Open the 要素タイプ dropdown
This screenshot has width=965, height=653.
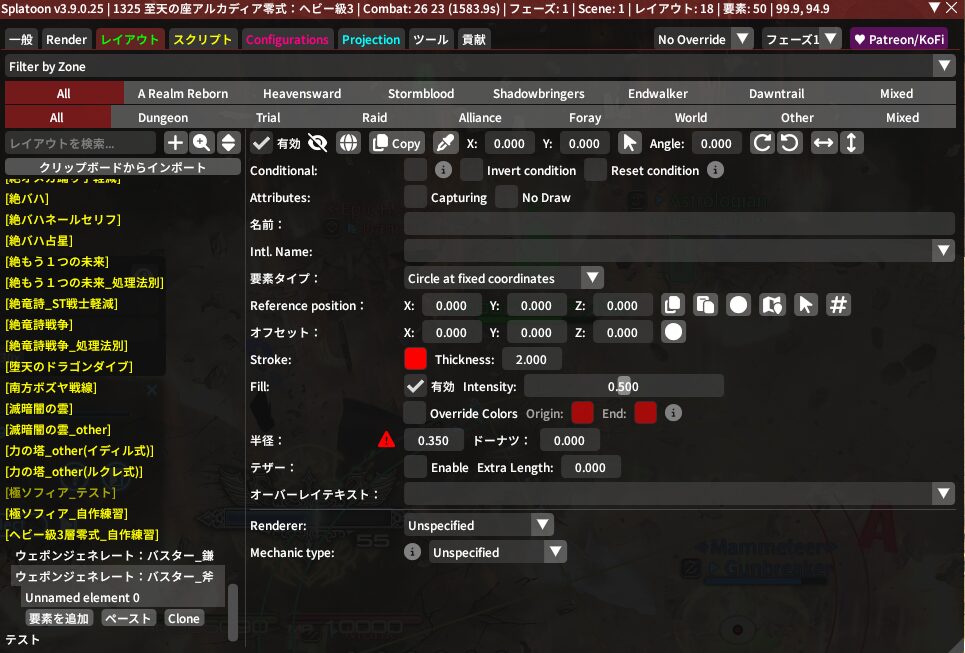504,278
